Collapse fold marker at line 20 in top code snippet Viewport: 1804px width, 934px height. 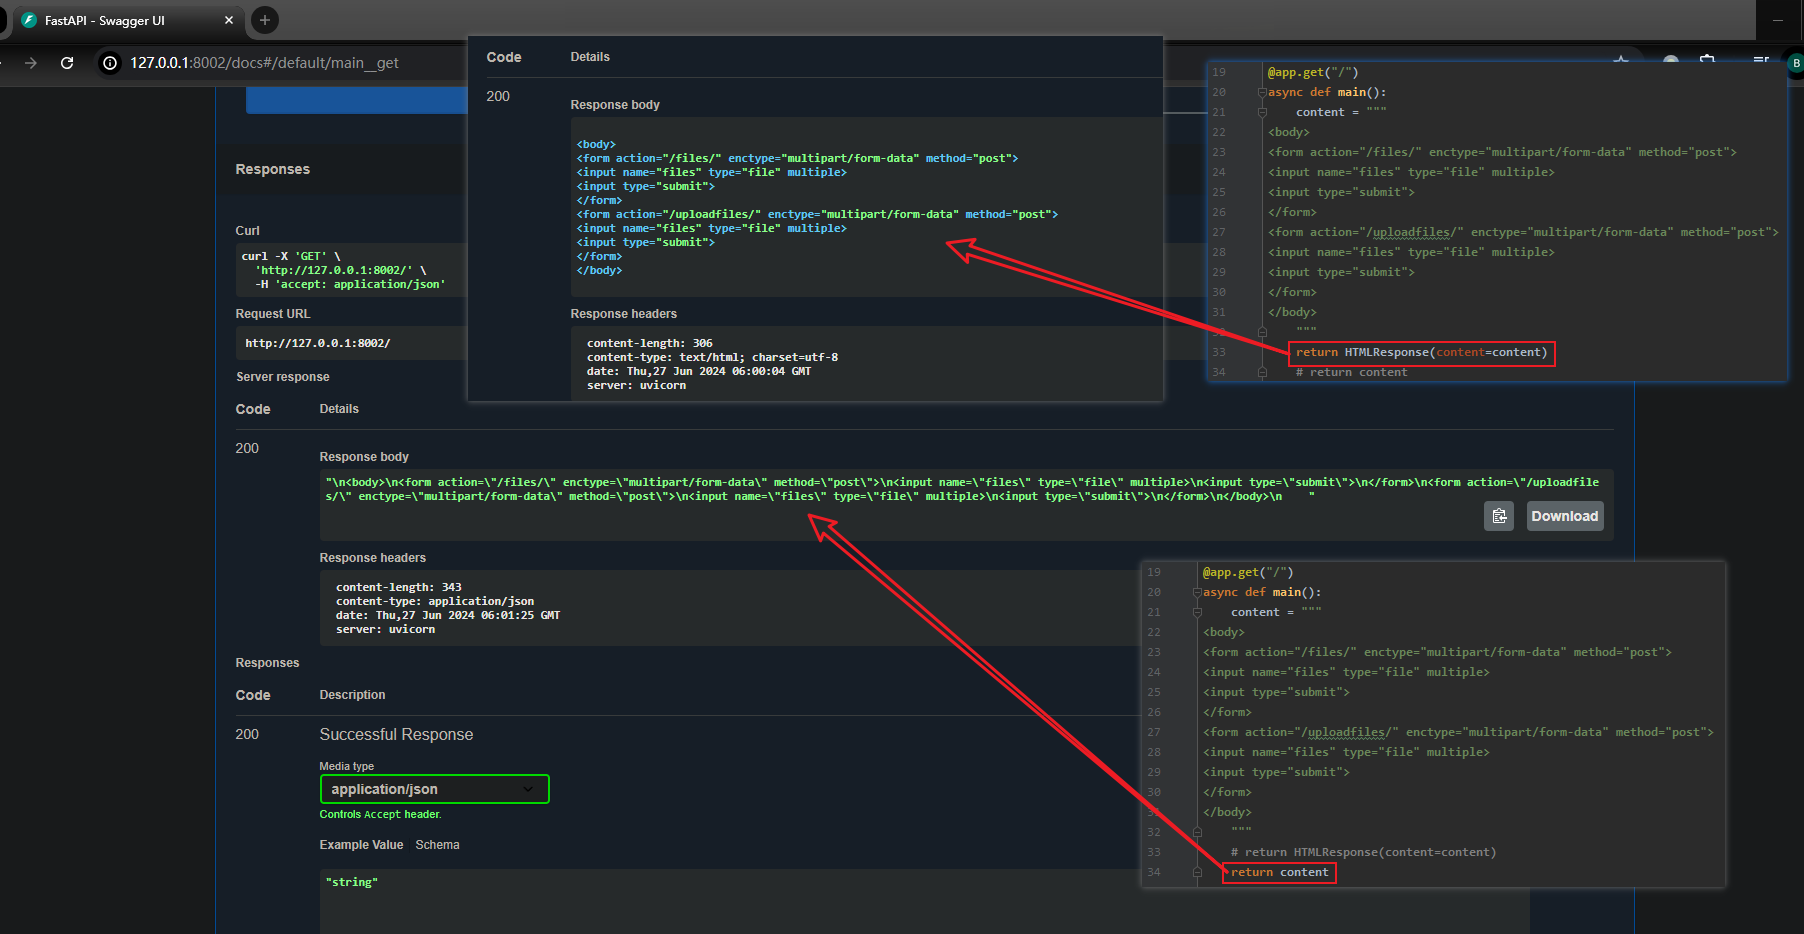[1262, 92]
